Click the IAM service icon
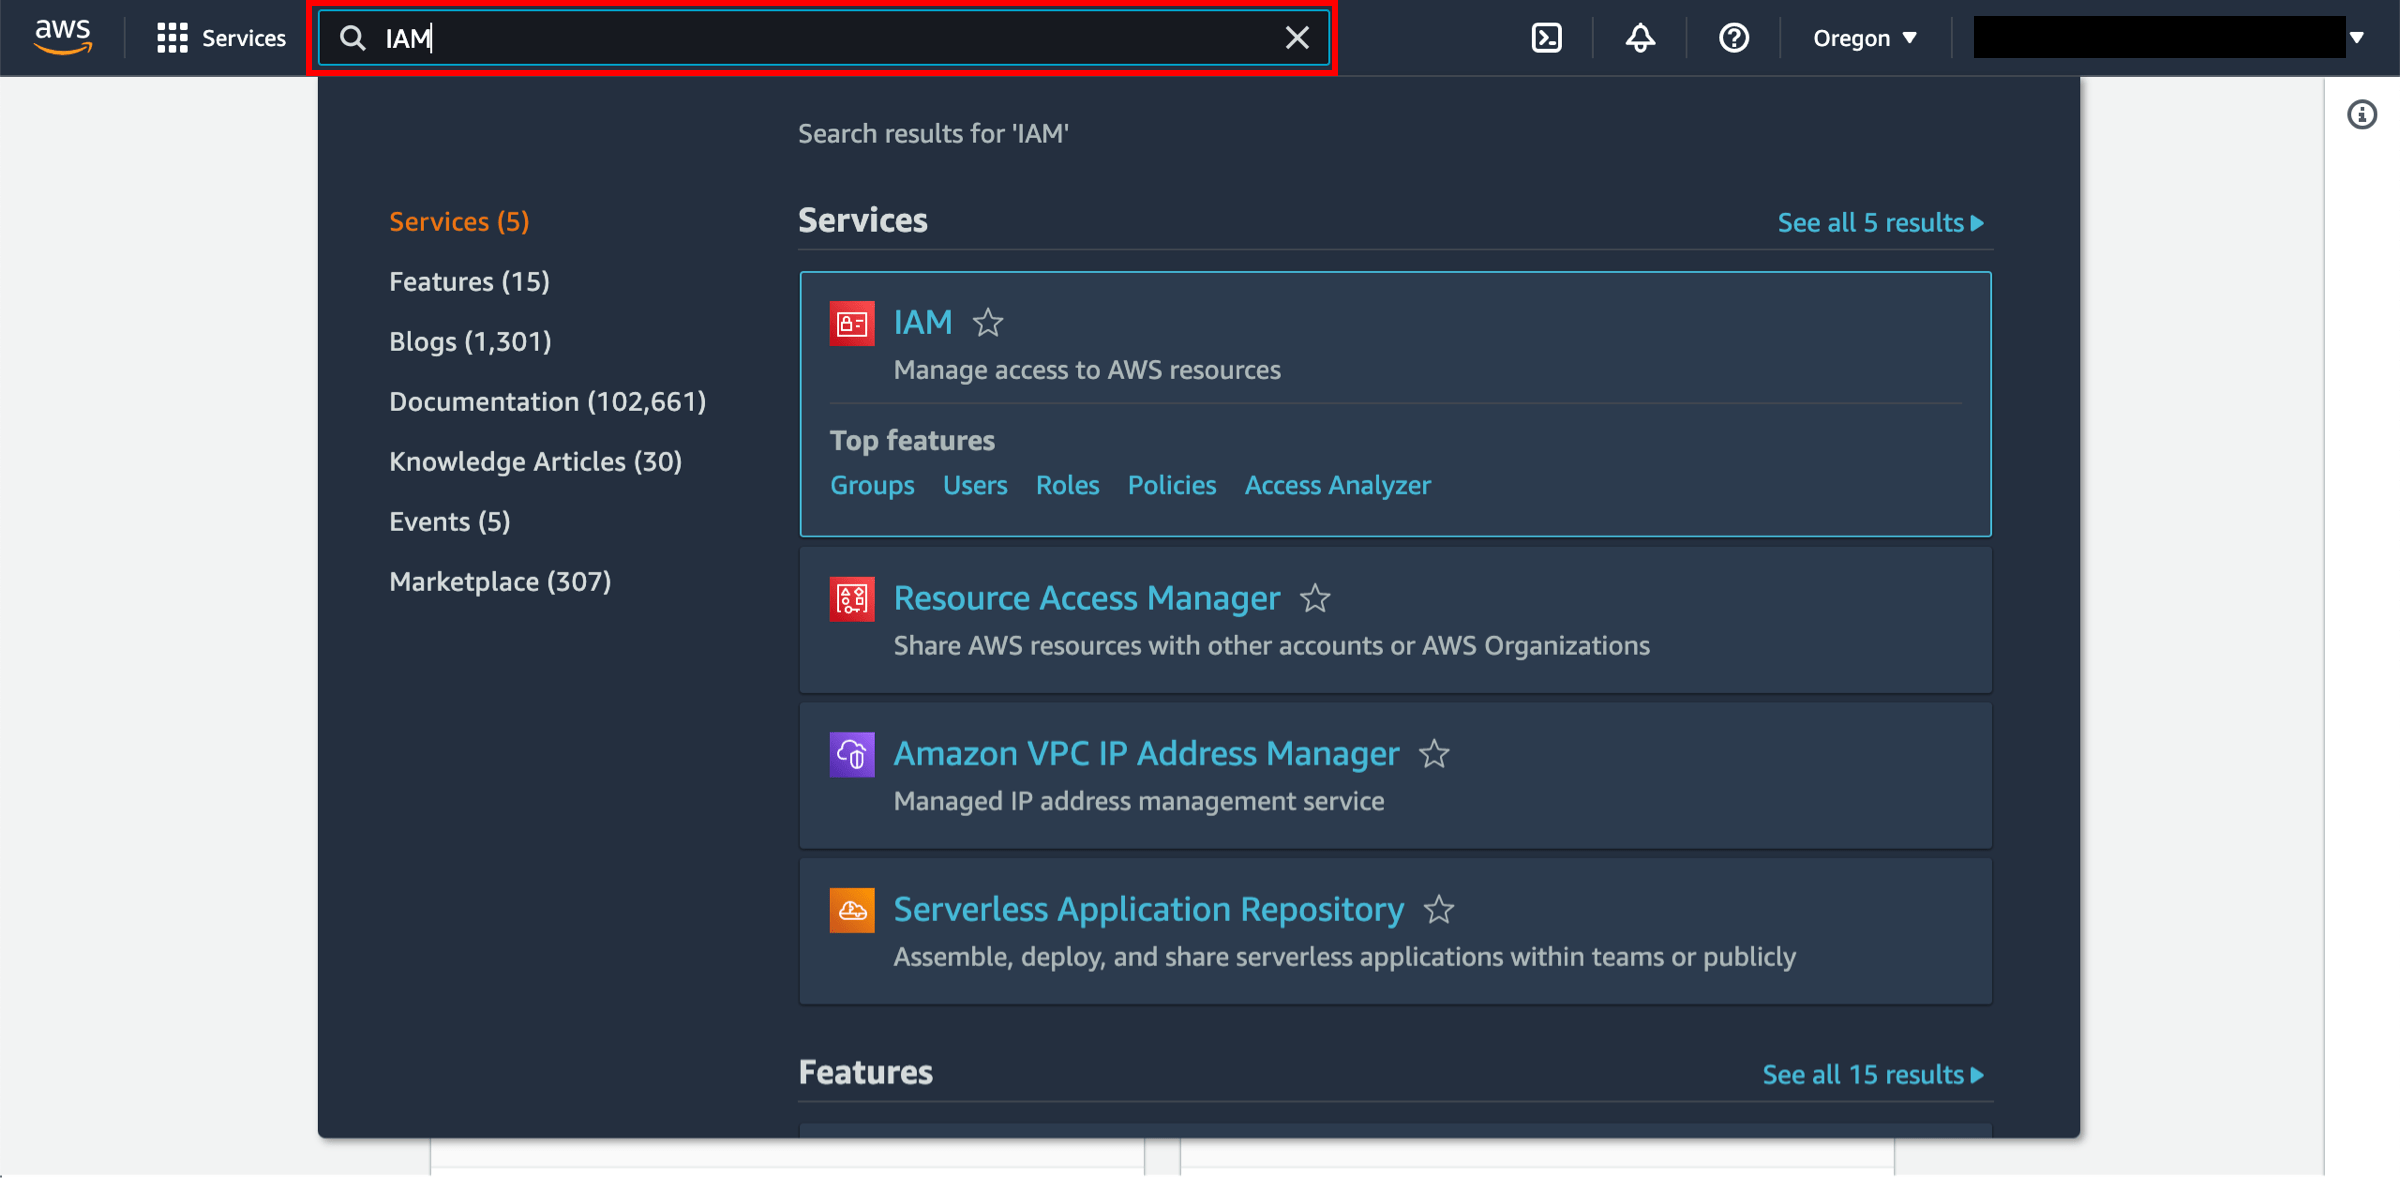 852,322
